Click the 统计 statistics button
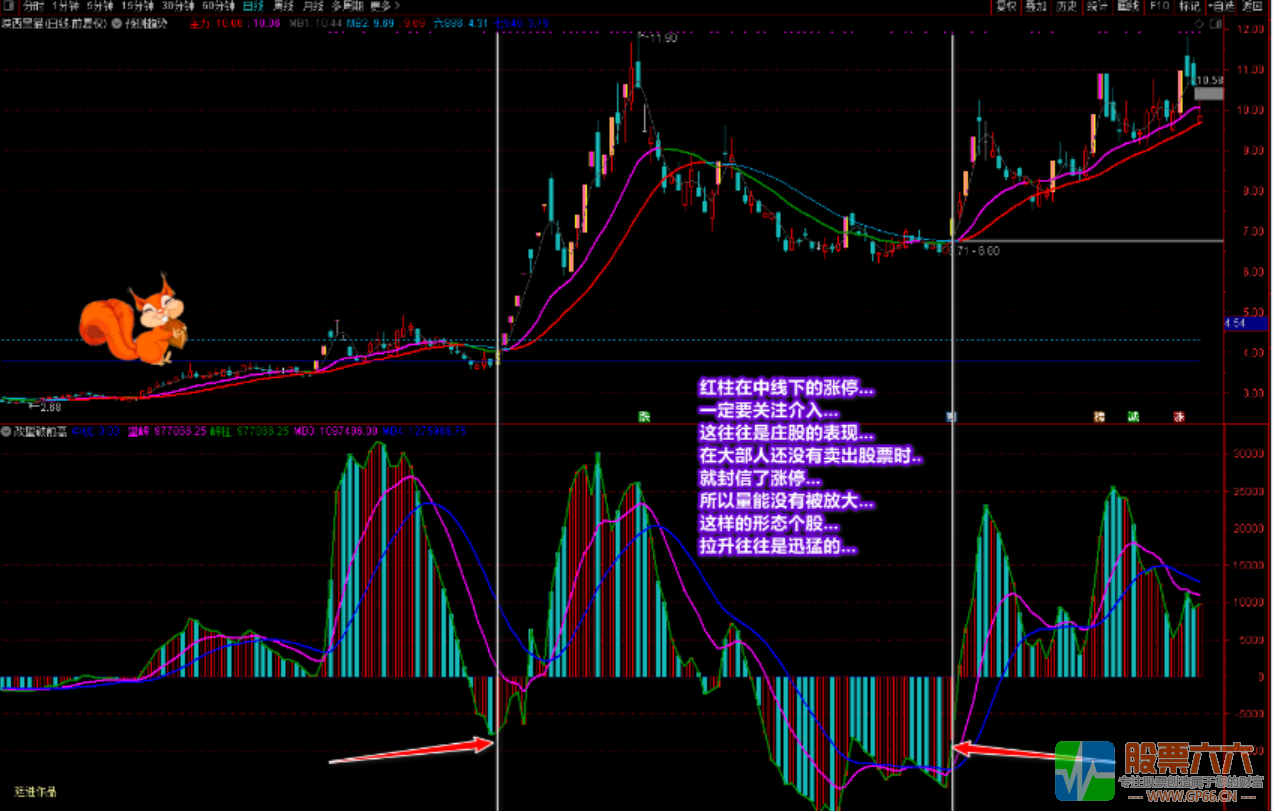The height and width of the screenshot is (811, 1273). click(1098, 5)
